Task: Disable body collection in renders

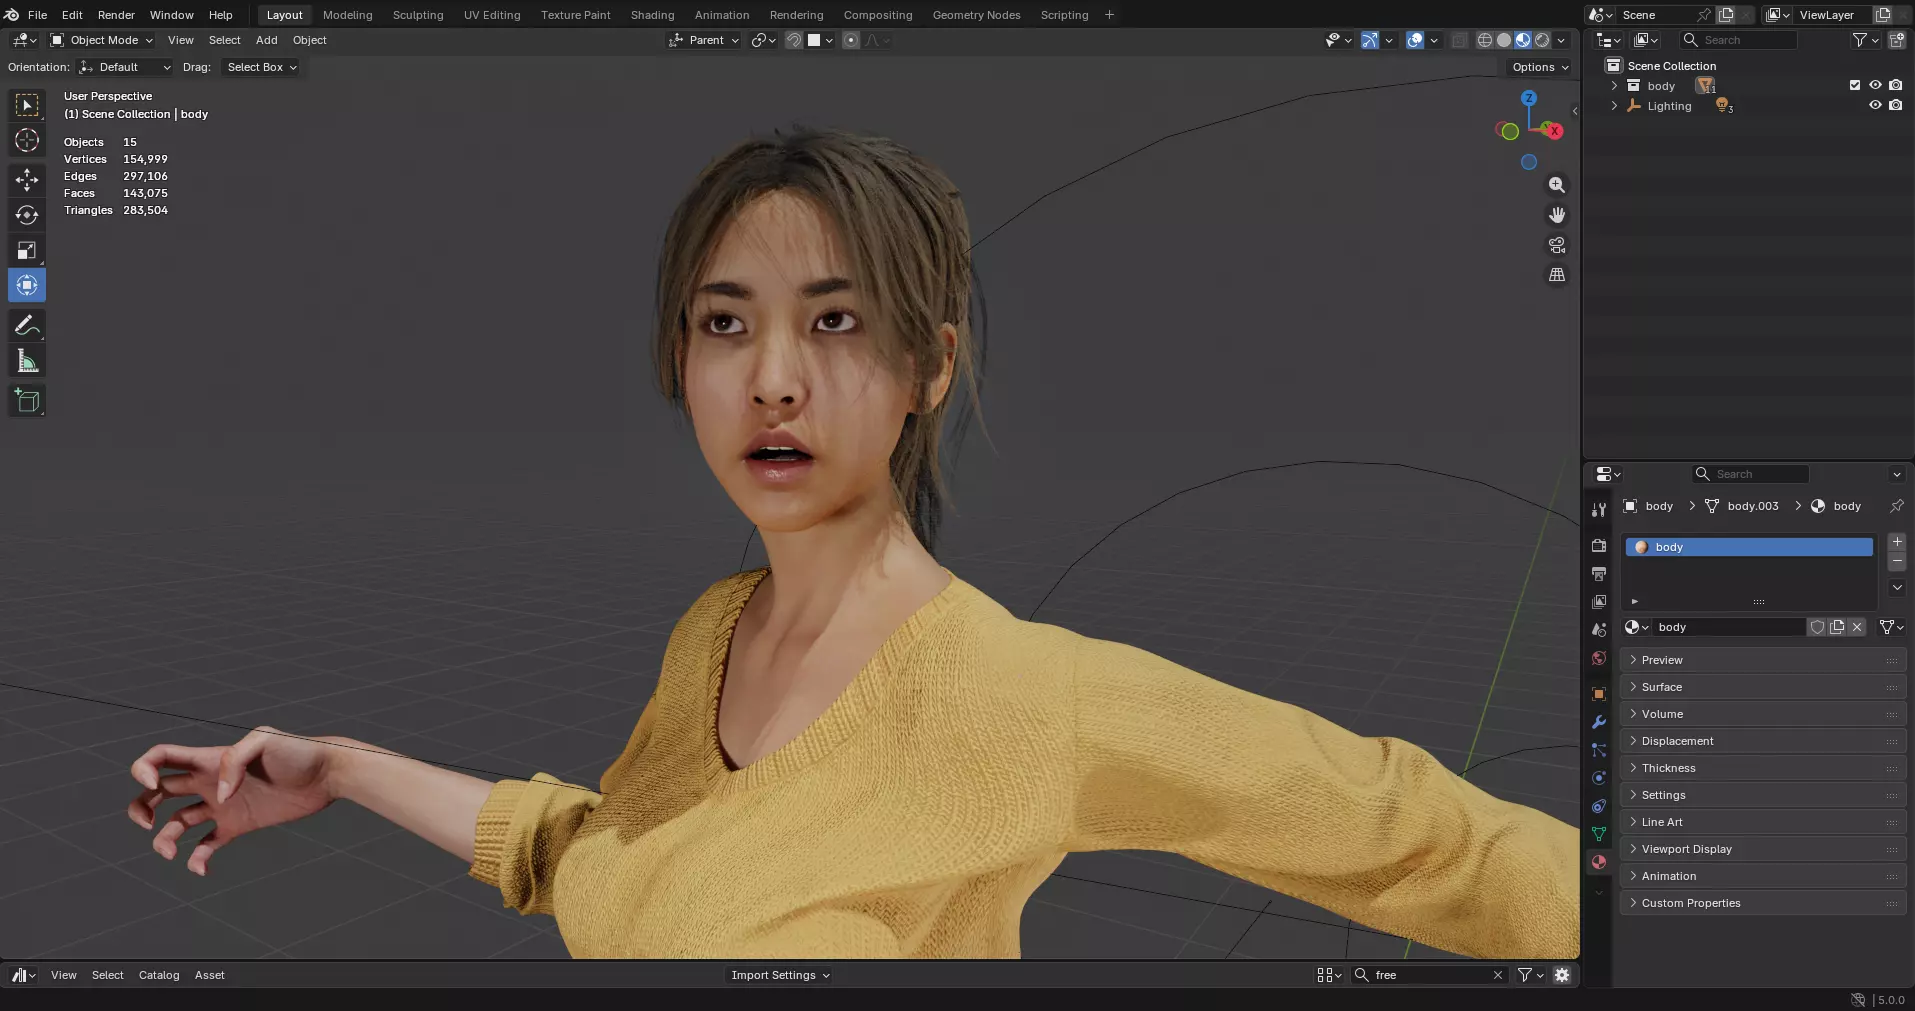Action: 1895,85
